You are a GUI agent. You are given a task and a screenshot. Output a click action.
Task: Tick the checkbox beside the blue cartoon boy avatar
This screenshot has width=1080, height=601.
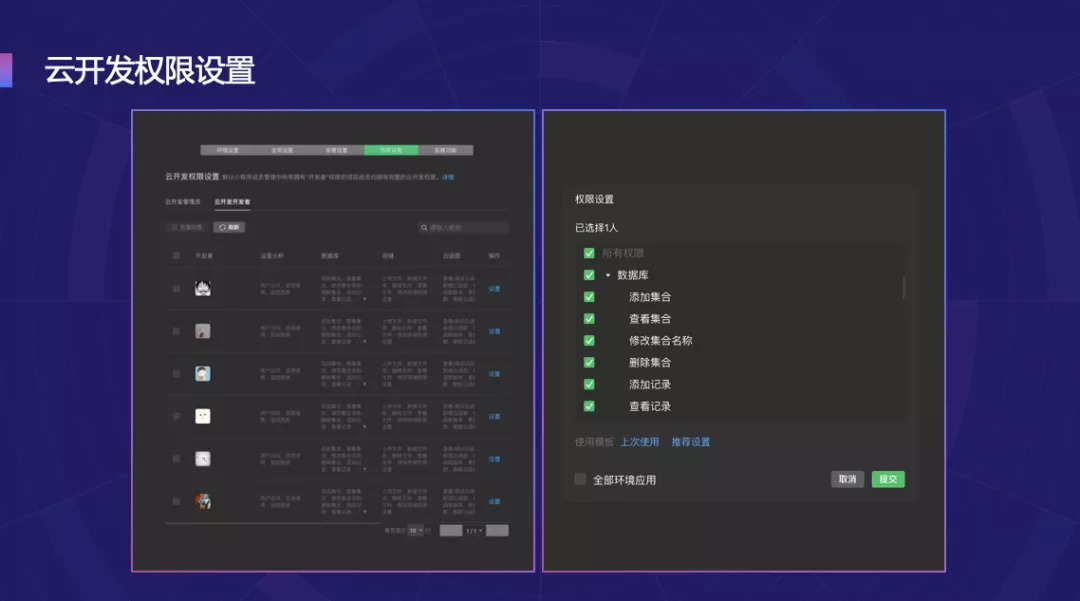176,374
